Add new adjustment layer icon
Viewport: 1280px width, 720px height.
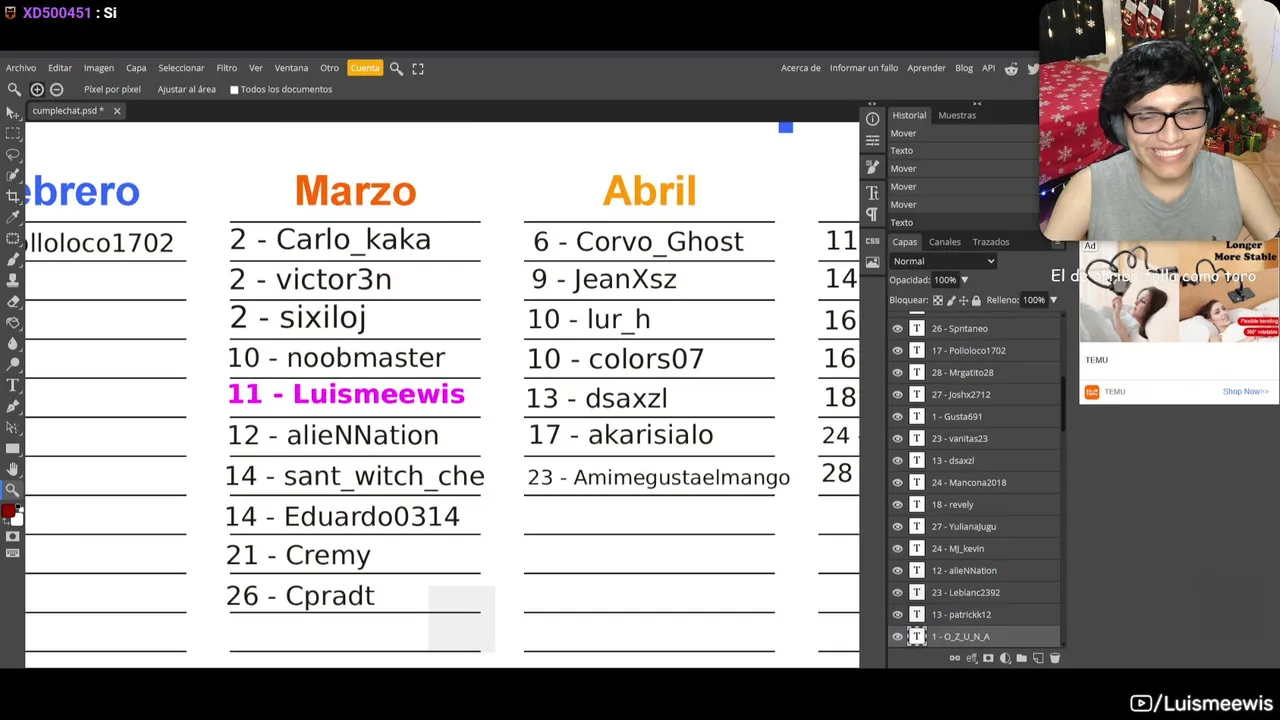(1005, 658)
